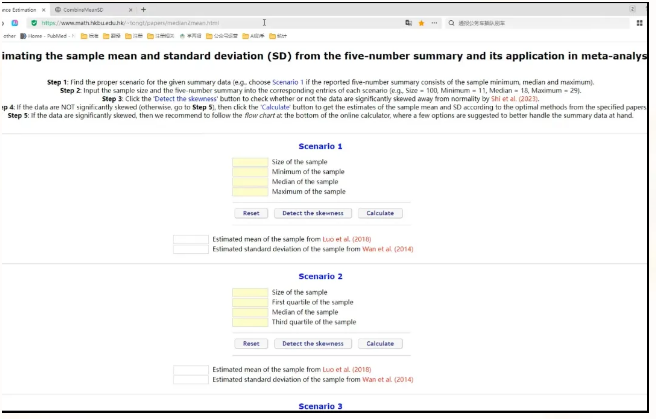656x419 pixels.
Task: Open the last bookmark folder on the bar
Action: (x=278, y=36)
